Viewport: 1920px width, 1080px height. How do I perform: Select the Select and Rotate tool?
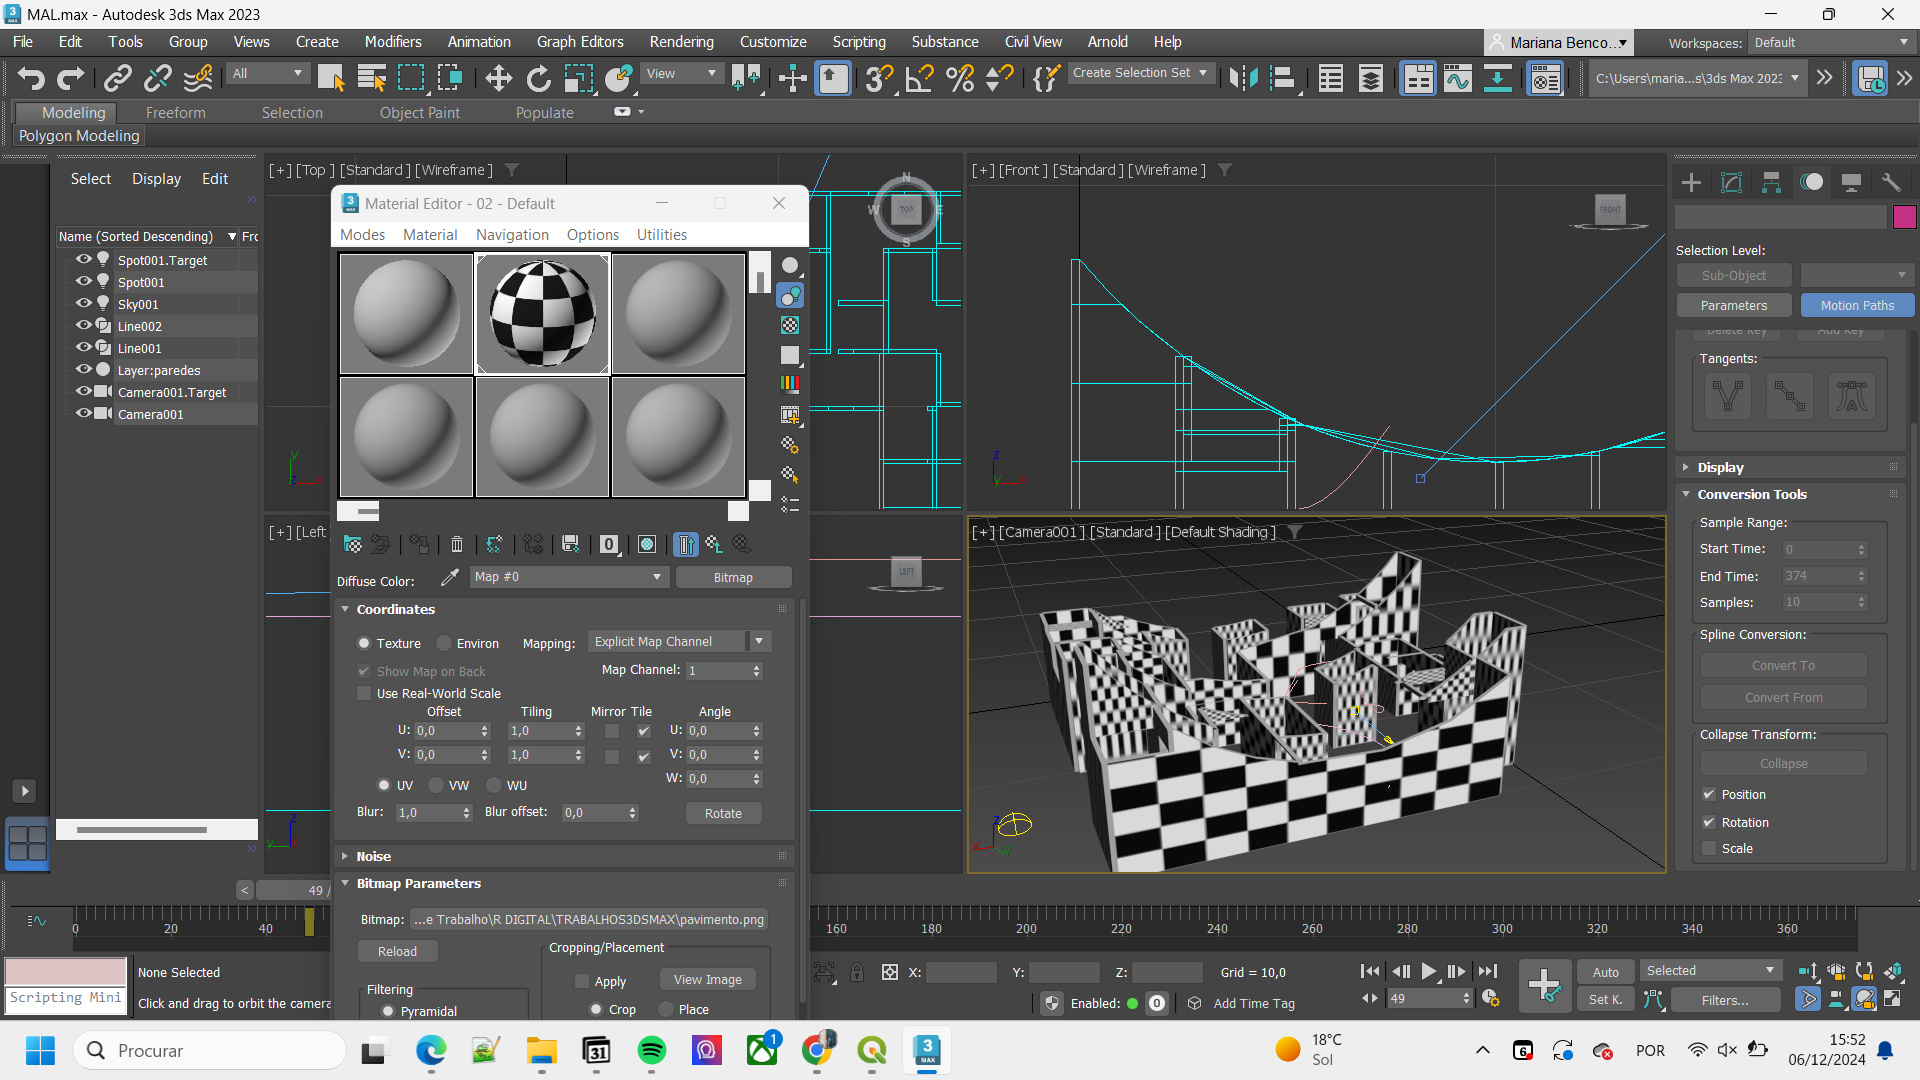[539, 78]
